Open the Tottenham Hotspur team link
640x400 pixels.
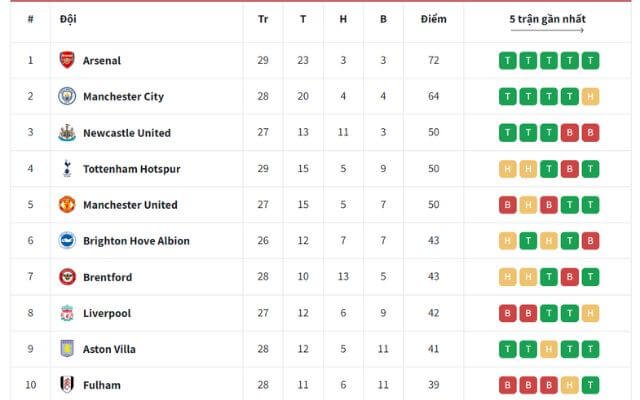tap(129, 168)
